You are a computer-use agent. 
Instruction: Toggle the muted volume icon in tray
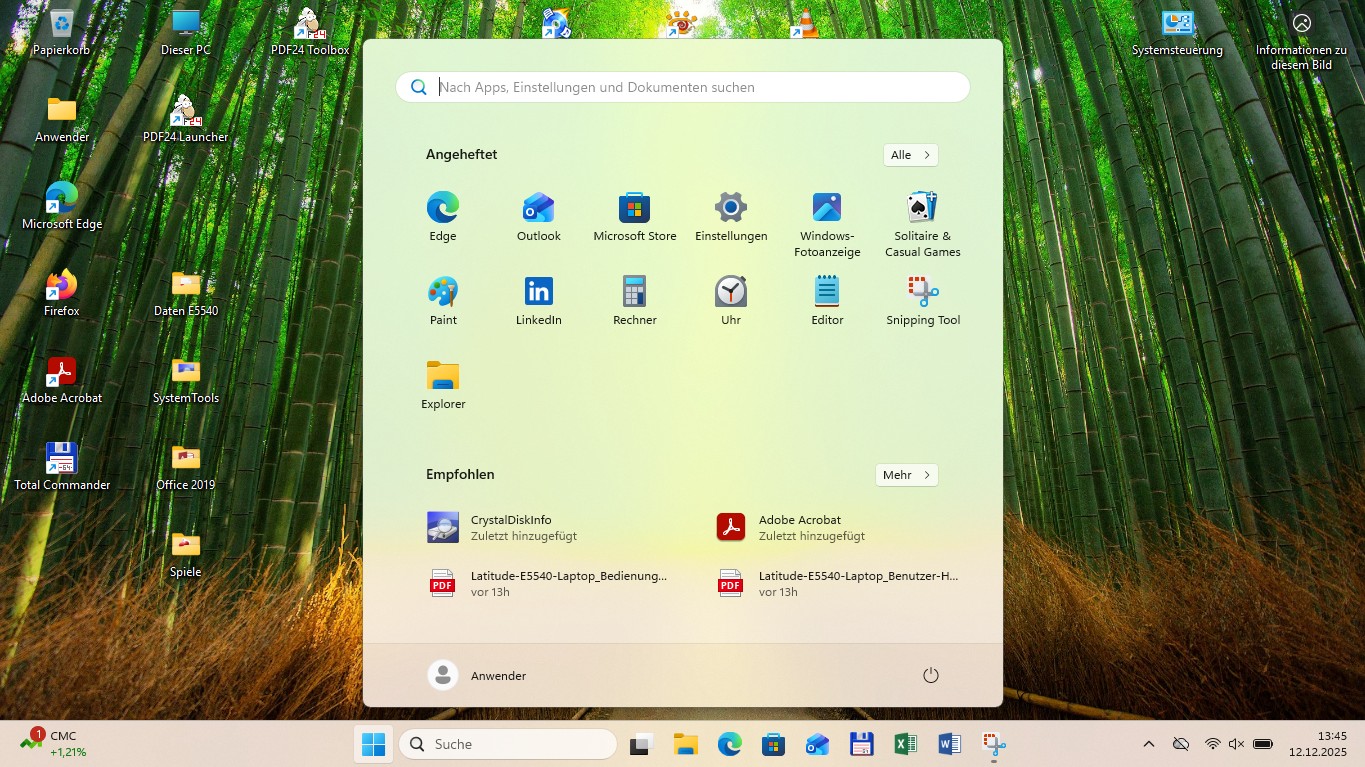pos(1236,744)
